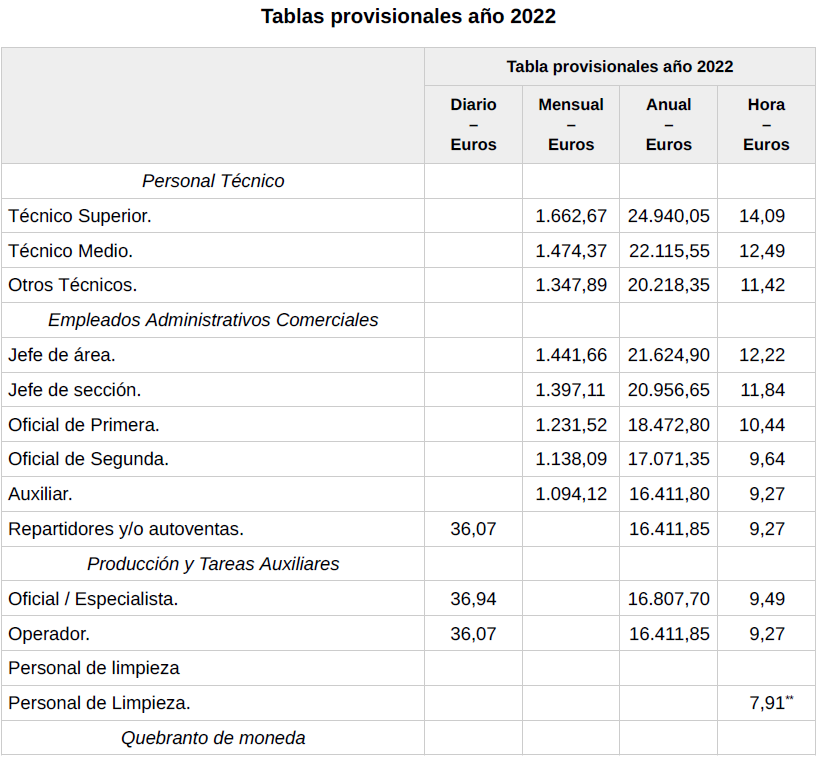Click the daily value in the Repartidores y/o autoventas row
Screen dimensions: 819x759
473,529
